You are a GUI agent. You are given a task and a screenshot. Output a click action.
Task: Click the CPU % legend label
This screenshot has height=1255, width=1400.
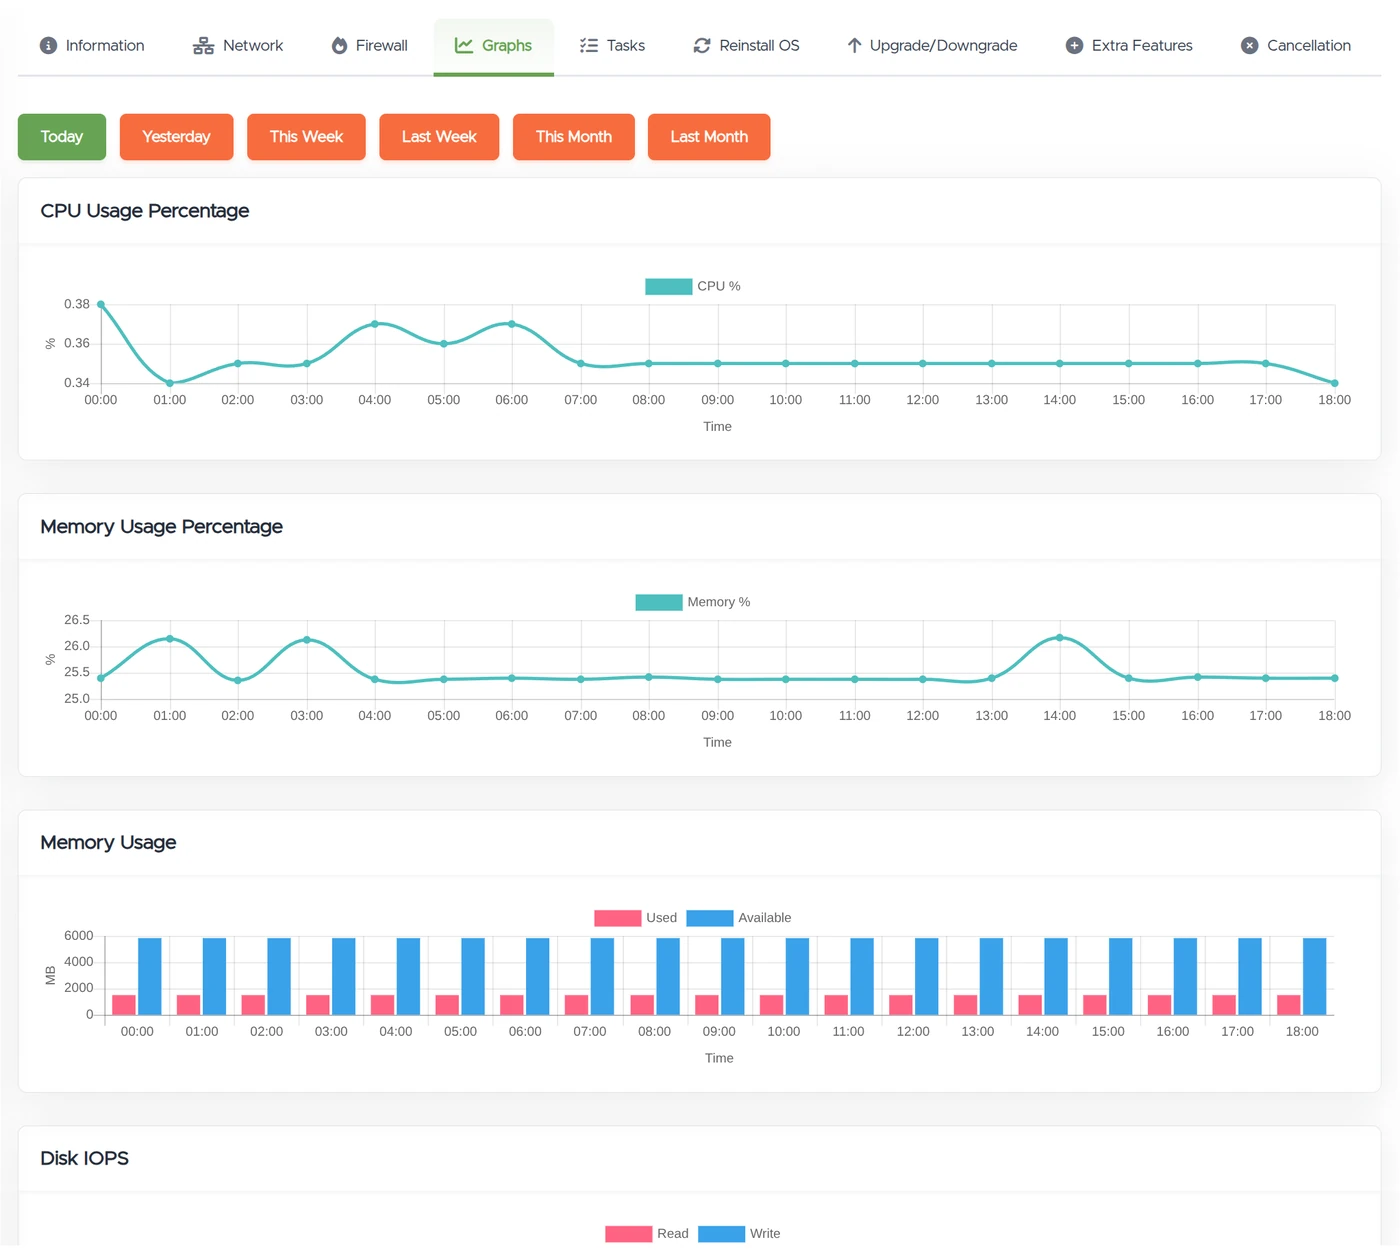pos(719,287)
